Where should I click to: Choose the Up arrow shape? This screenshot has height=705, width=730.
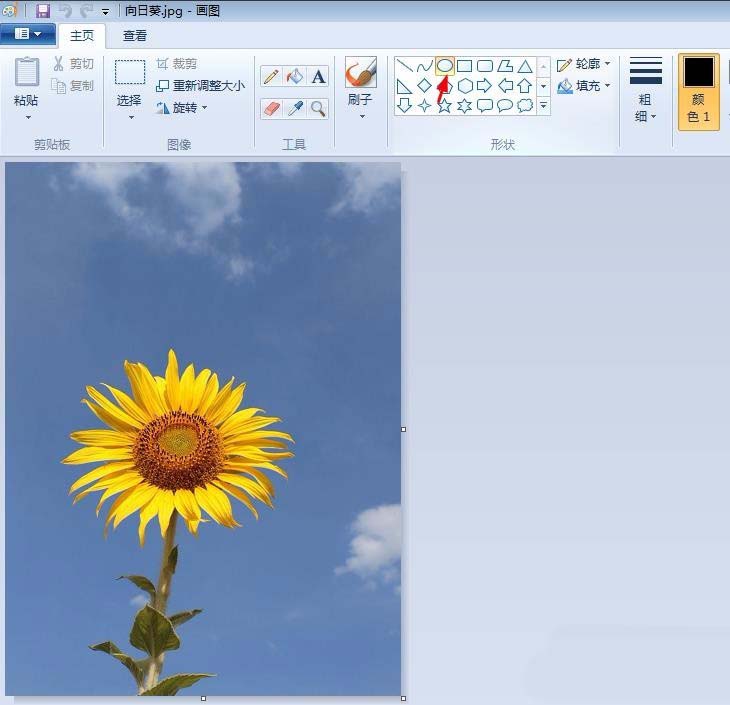(x=525, y=86)
